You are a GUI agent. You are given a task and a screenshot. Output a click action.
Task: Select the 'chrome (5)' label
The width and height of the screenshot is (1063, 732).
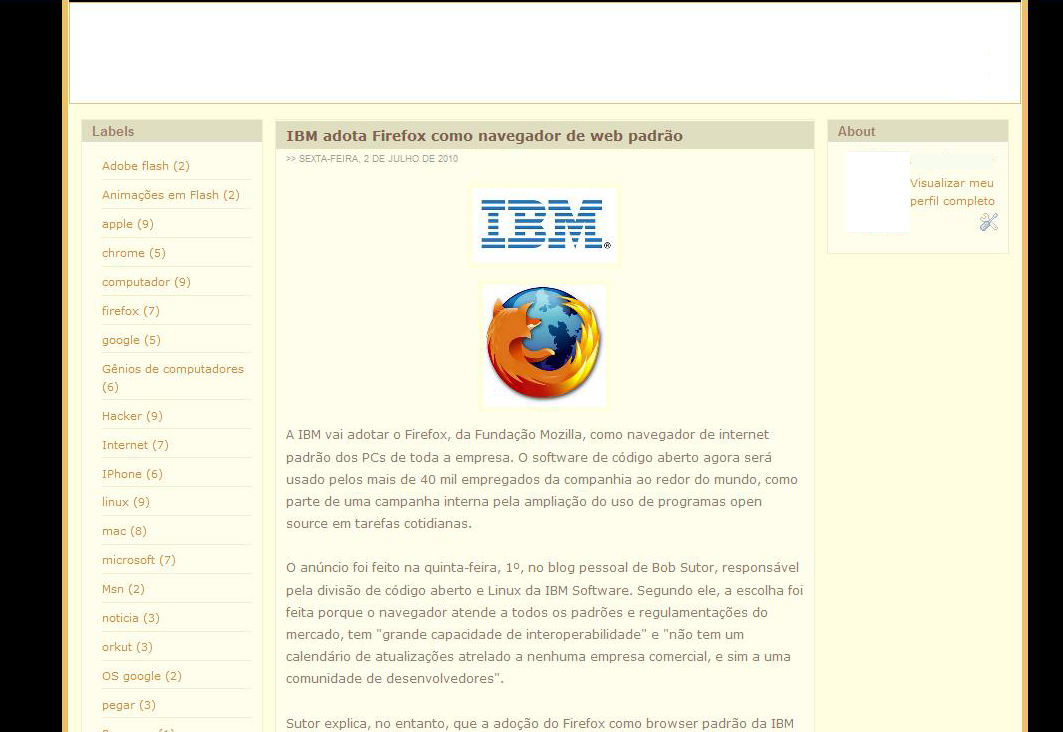(x=134, y=253)
